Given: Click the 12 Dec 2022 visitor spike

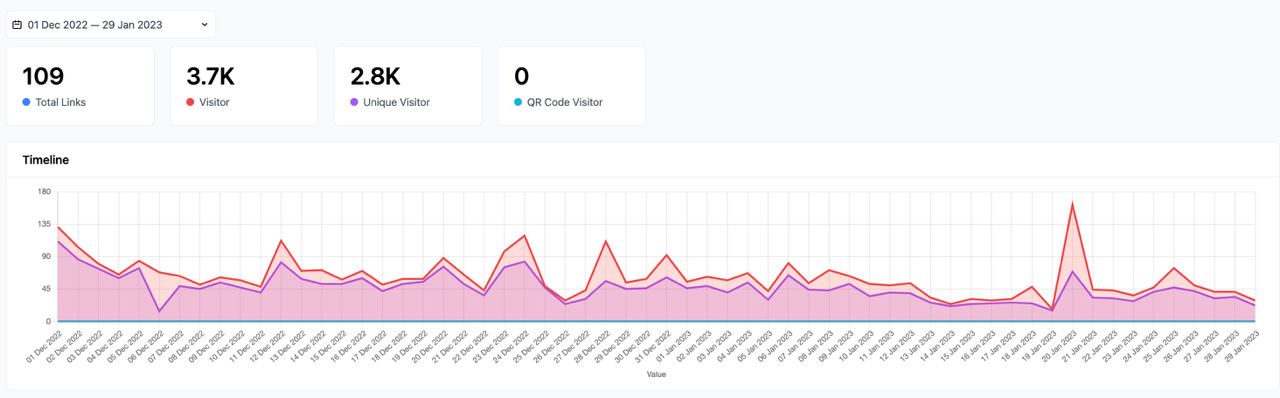Looking at the screenshot, I should (x=281, y=240).
